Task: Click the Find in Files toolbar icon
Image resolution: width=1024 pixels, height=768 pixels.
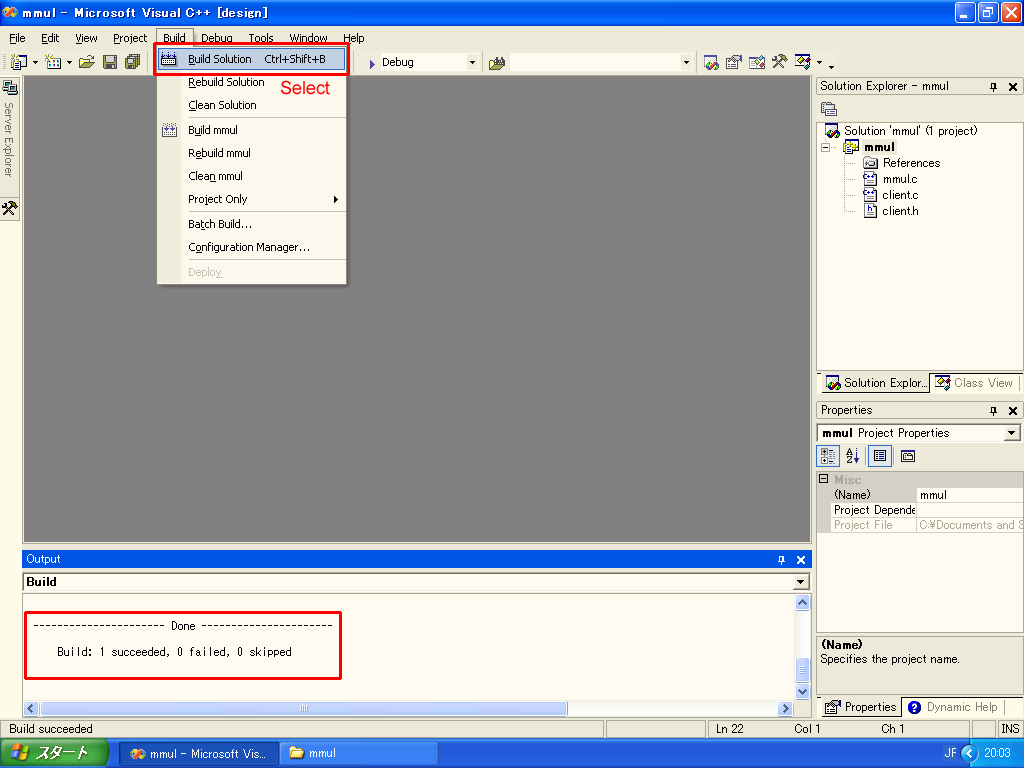Action: 497,63
